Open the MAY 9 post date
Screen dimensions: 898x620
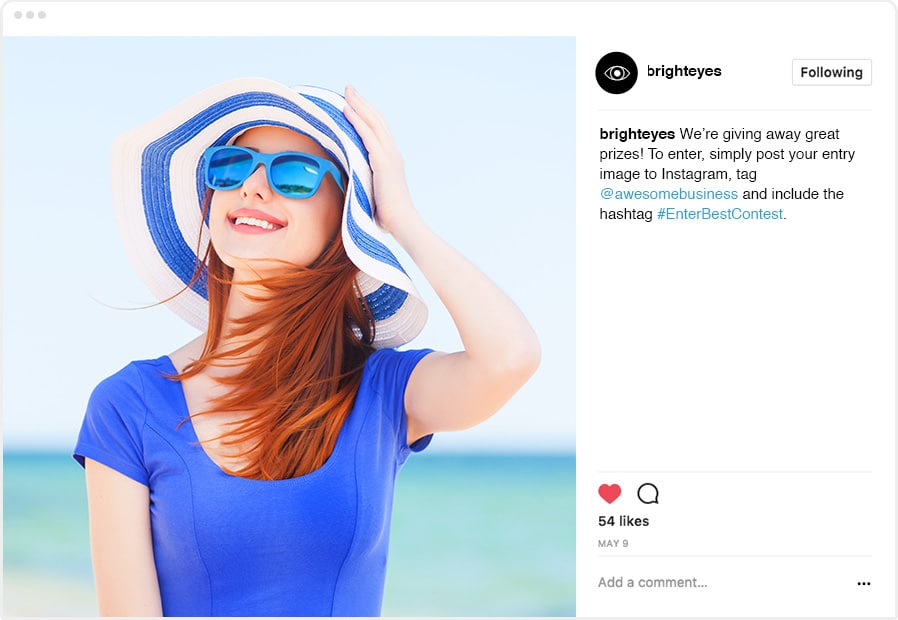point(613,543)
